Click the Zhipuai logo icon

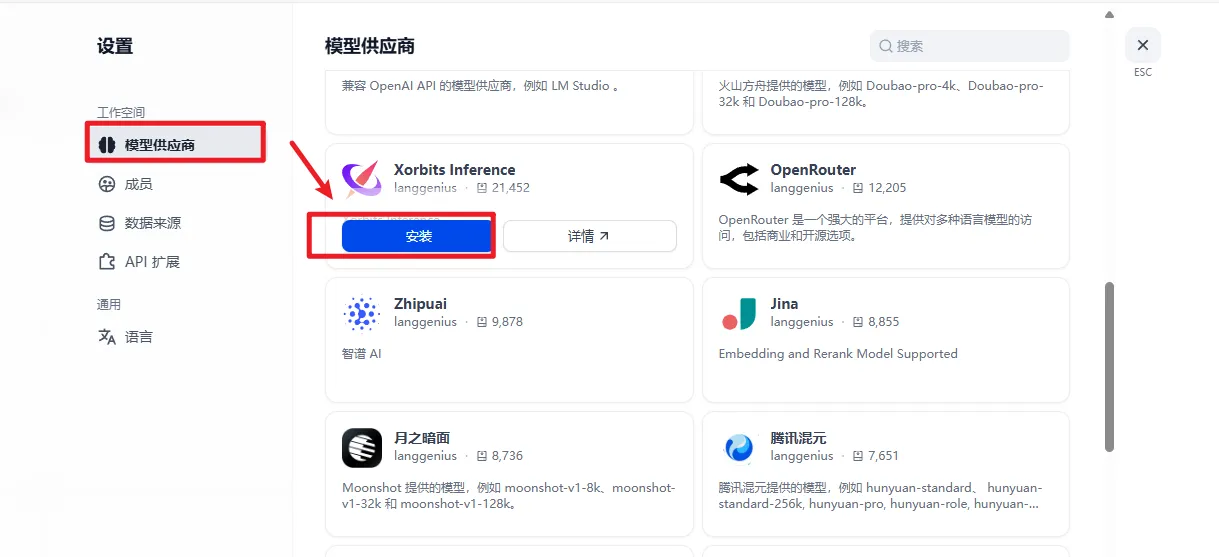(361, 313)
